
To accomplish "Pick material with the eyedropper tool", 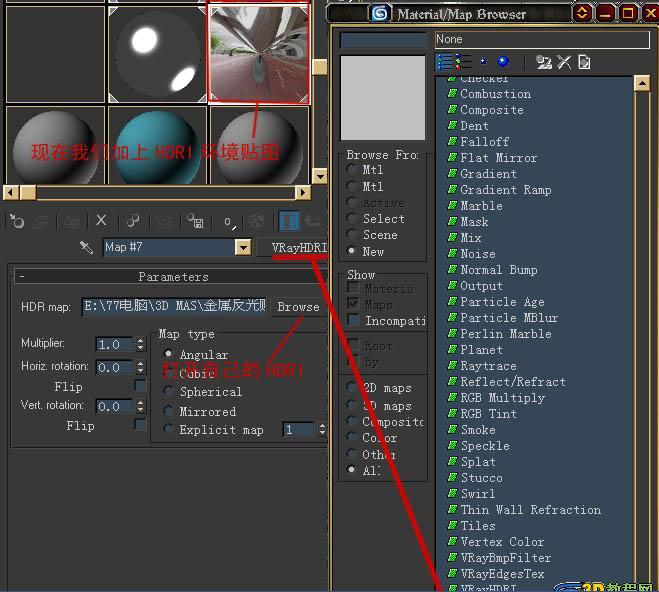I will (87, 247).
